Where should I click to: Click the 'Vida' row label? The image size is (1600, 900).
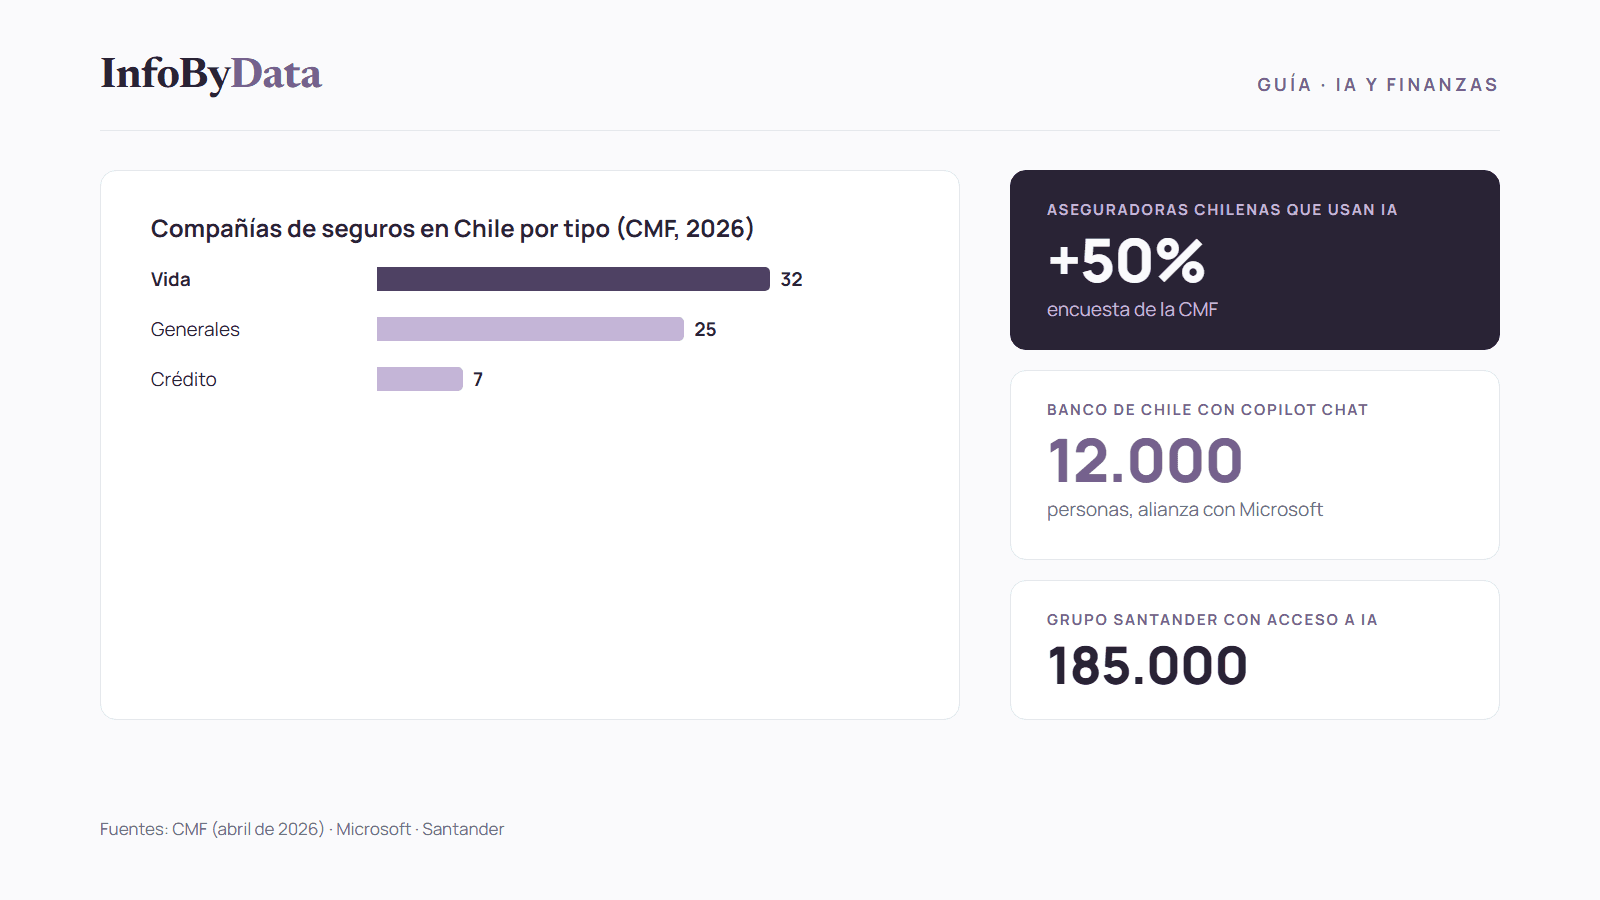tap(171, 279)
